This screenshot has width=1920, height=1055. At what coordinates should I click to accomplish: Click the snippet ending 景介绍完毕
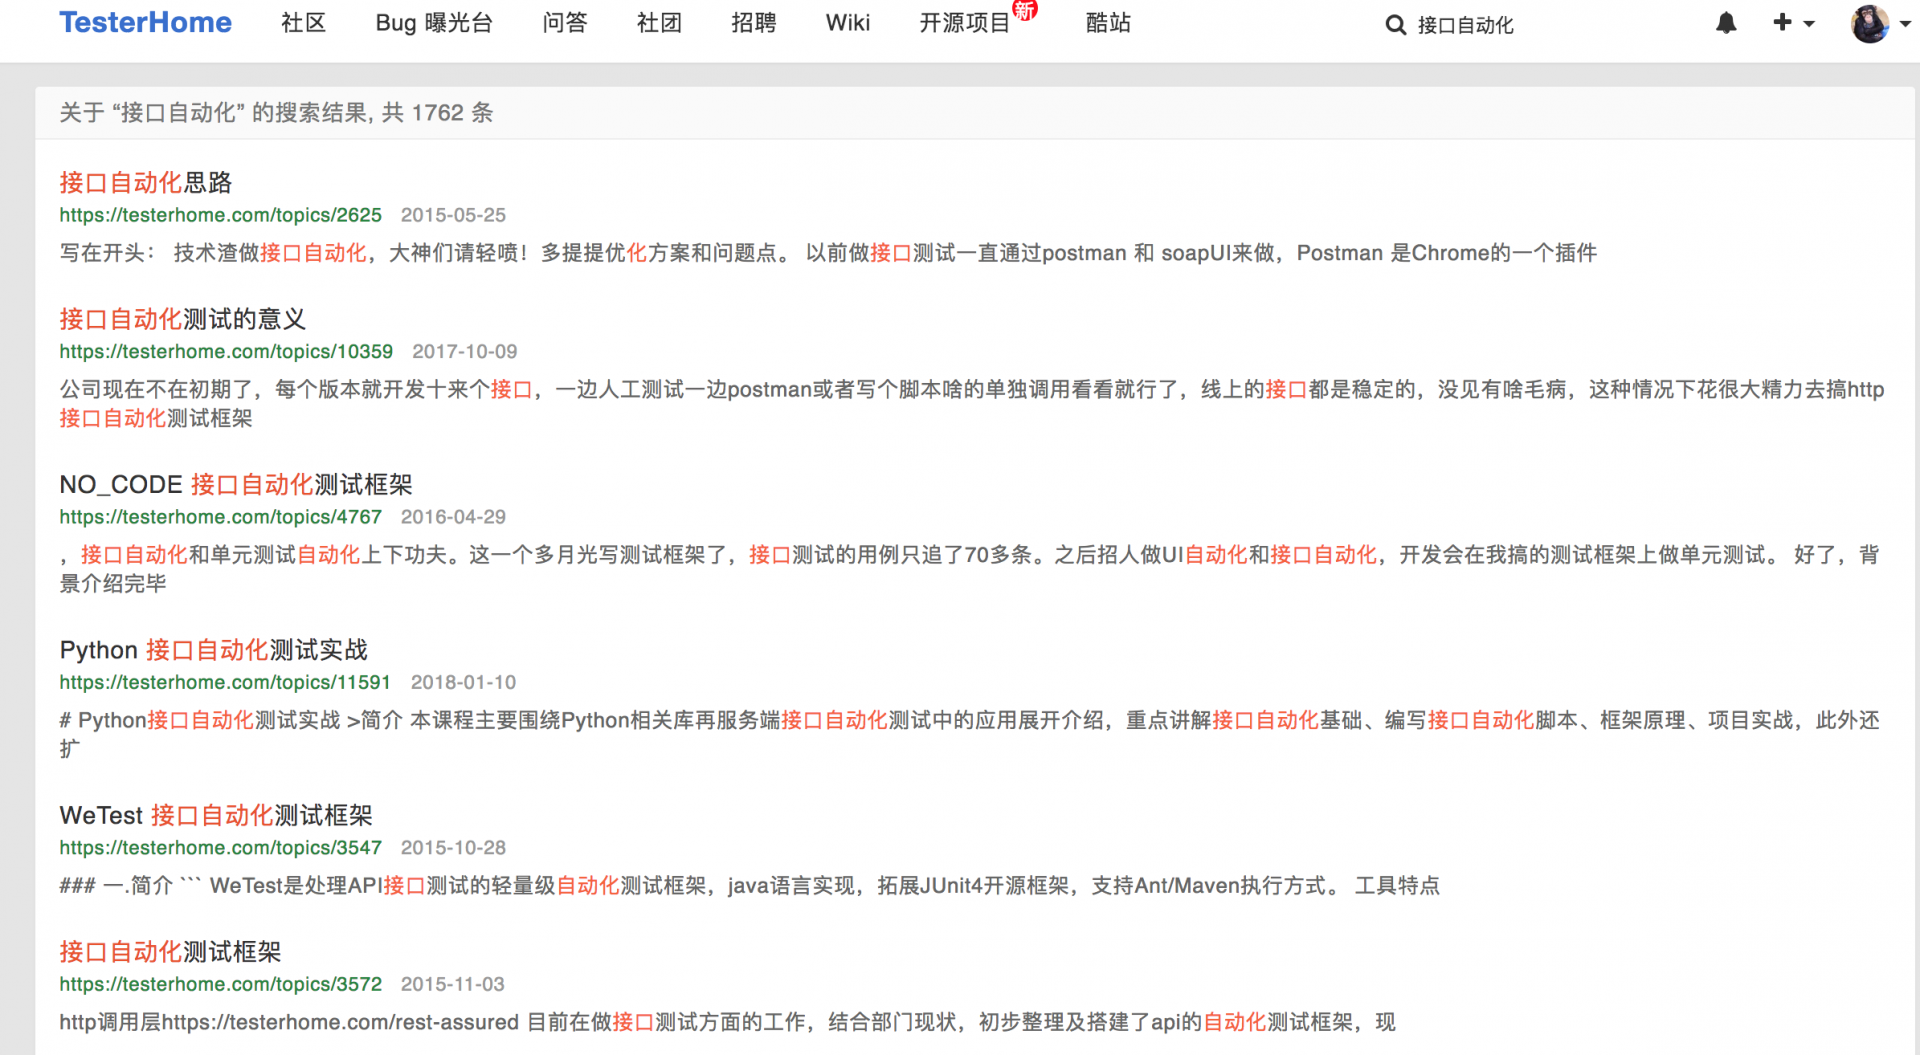(x=970, y=569)
